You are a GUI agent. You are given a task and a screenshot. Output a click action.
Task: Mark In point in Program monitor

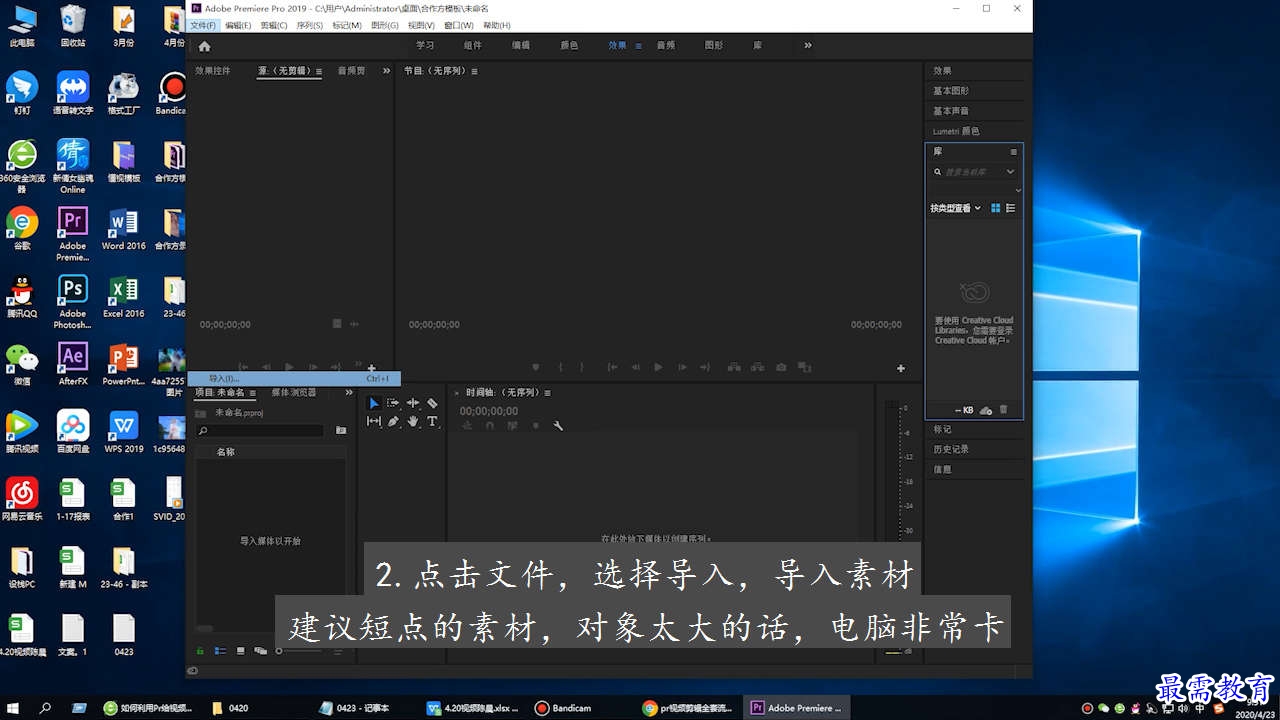click(560, 368)
